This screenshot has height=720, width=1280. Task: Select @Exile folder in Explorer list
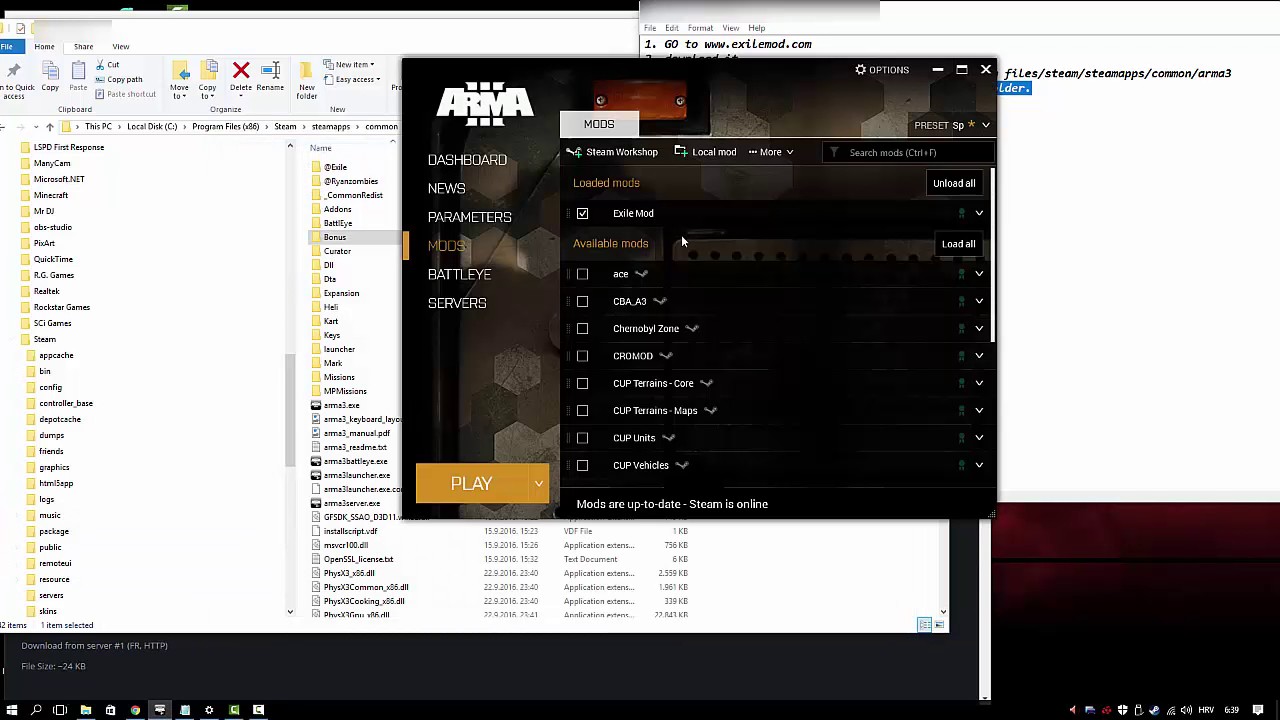tap(336, 167)
